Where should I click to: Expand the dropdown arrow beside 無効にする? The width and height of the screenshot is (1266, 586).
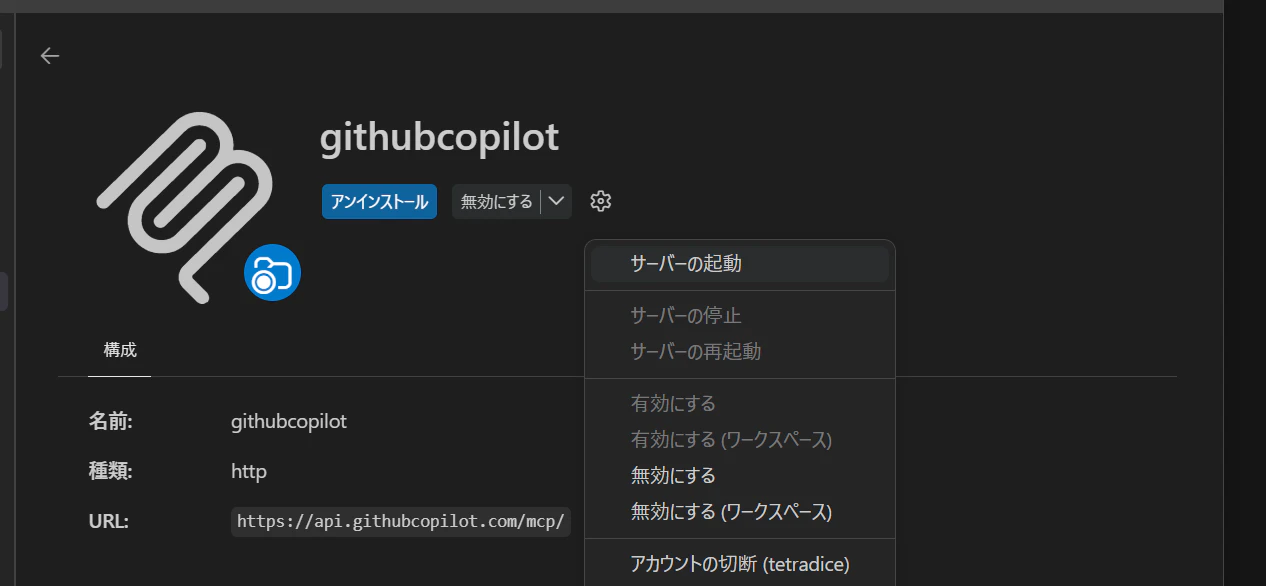click(557, 201)
